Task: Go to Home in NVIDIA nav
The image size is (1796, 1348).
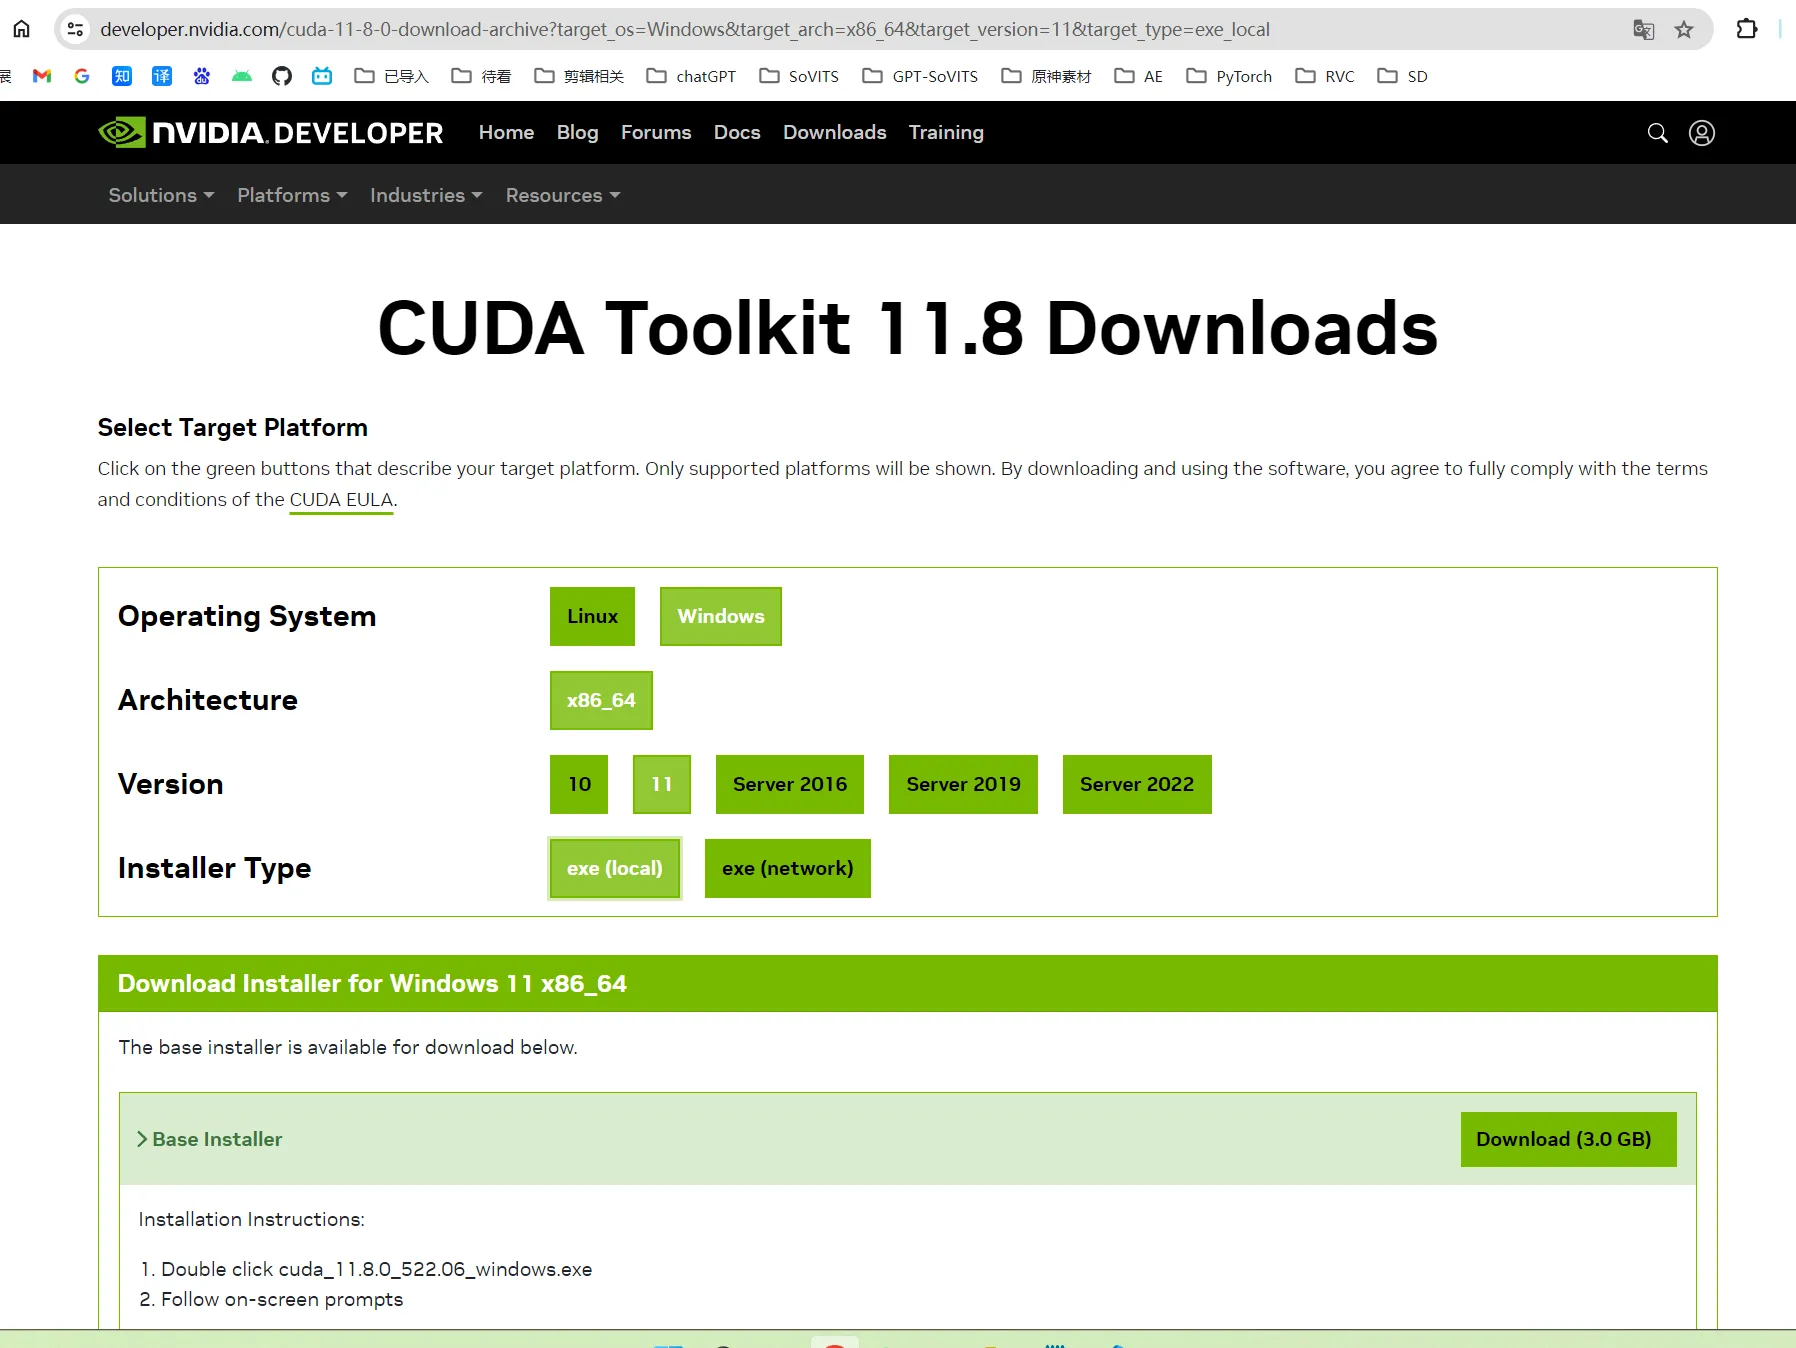Action: [x=506, y=132]
